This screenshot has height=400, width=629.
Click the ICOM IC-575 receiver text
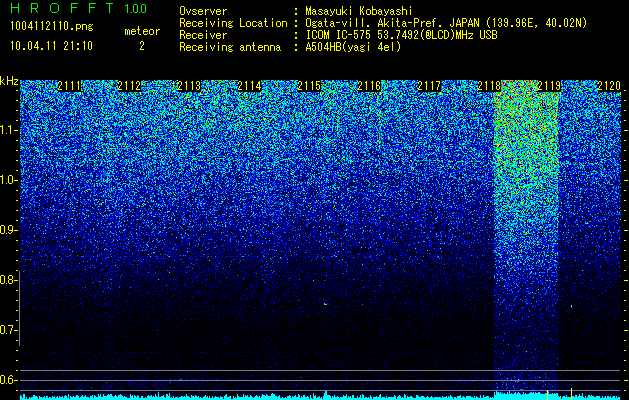(401, 35)
